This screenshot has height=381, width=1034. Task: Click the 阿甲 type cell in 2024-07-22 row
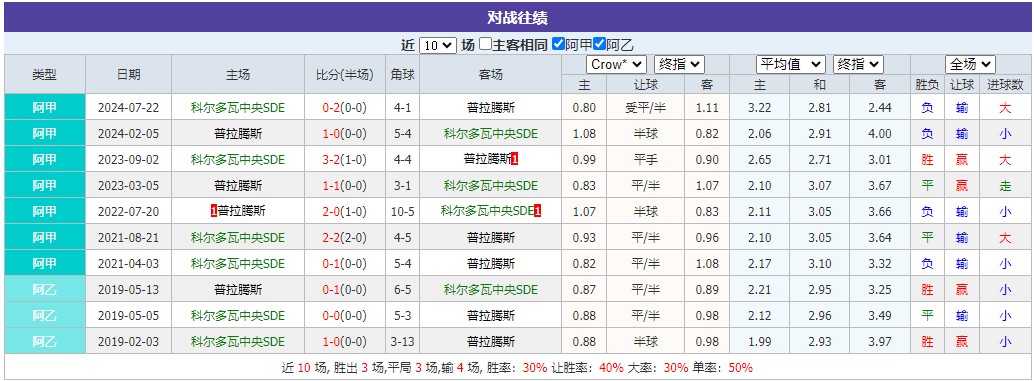point(45,107)
